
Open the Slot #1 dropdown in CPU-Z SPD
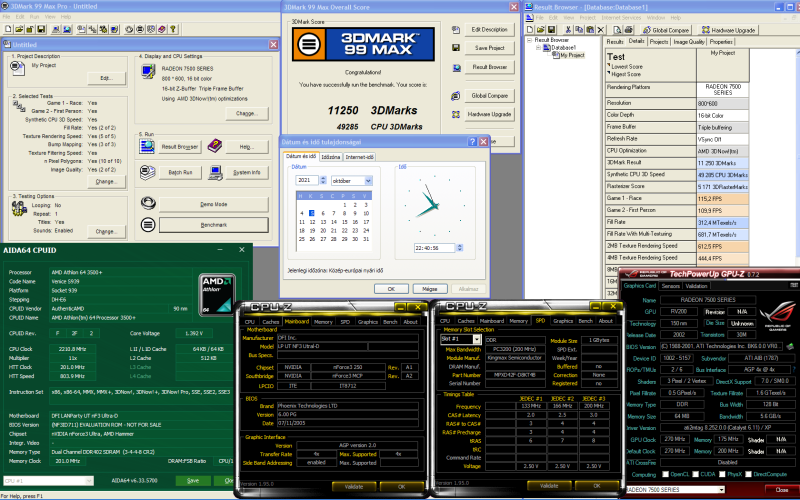477,339
